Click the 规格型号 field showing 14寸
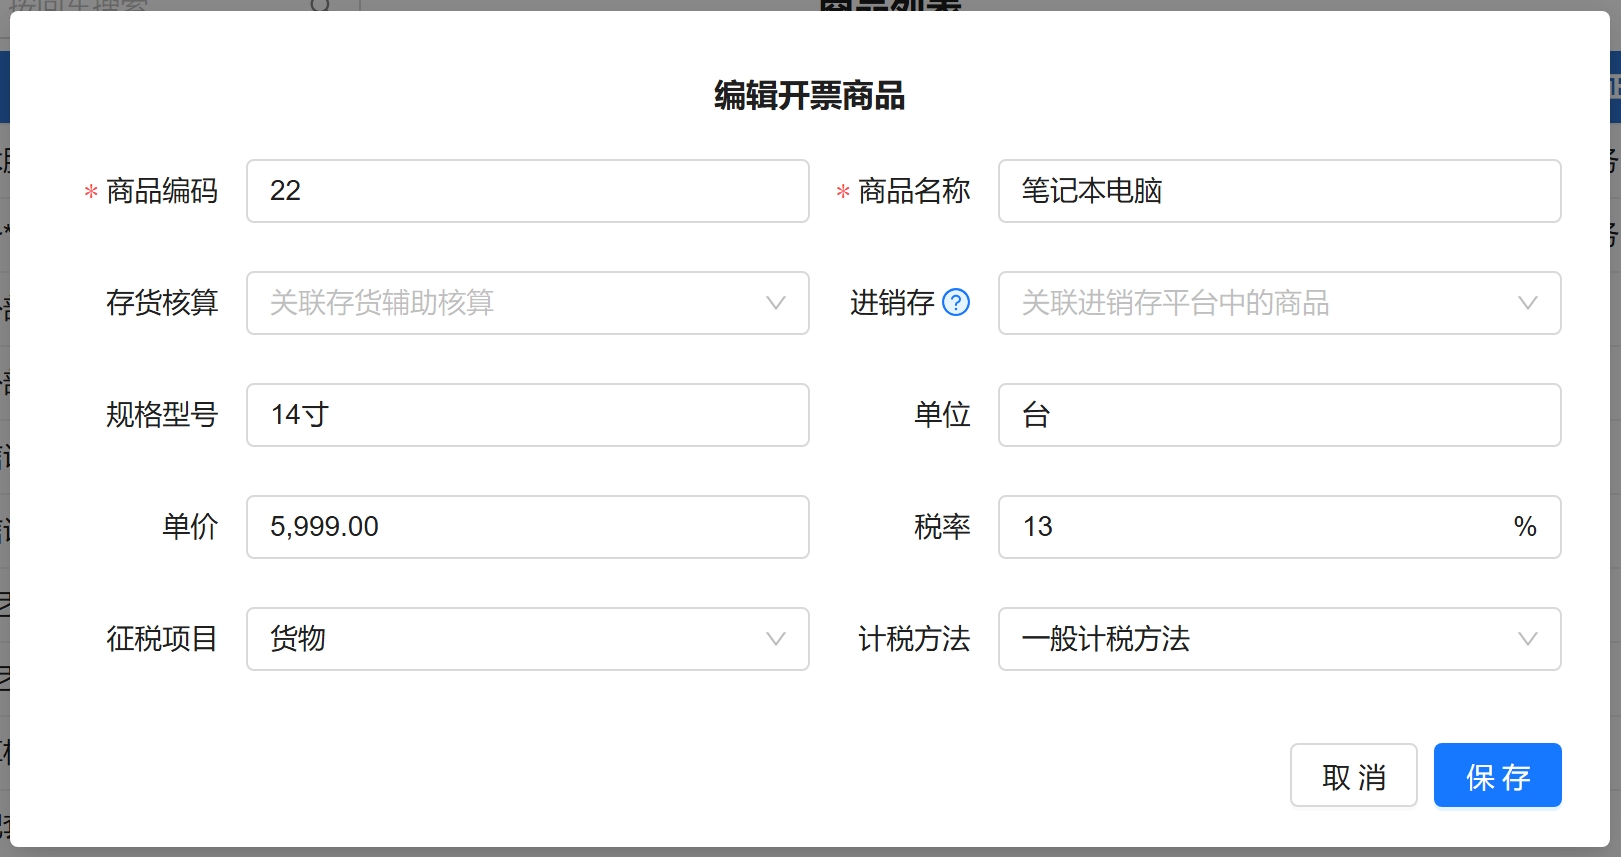The image size is (1621, 857). tap(527, 415)
